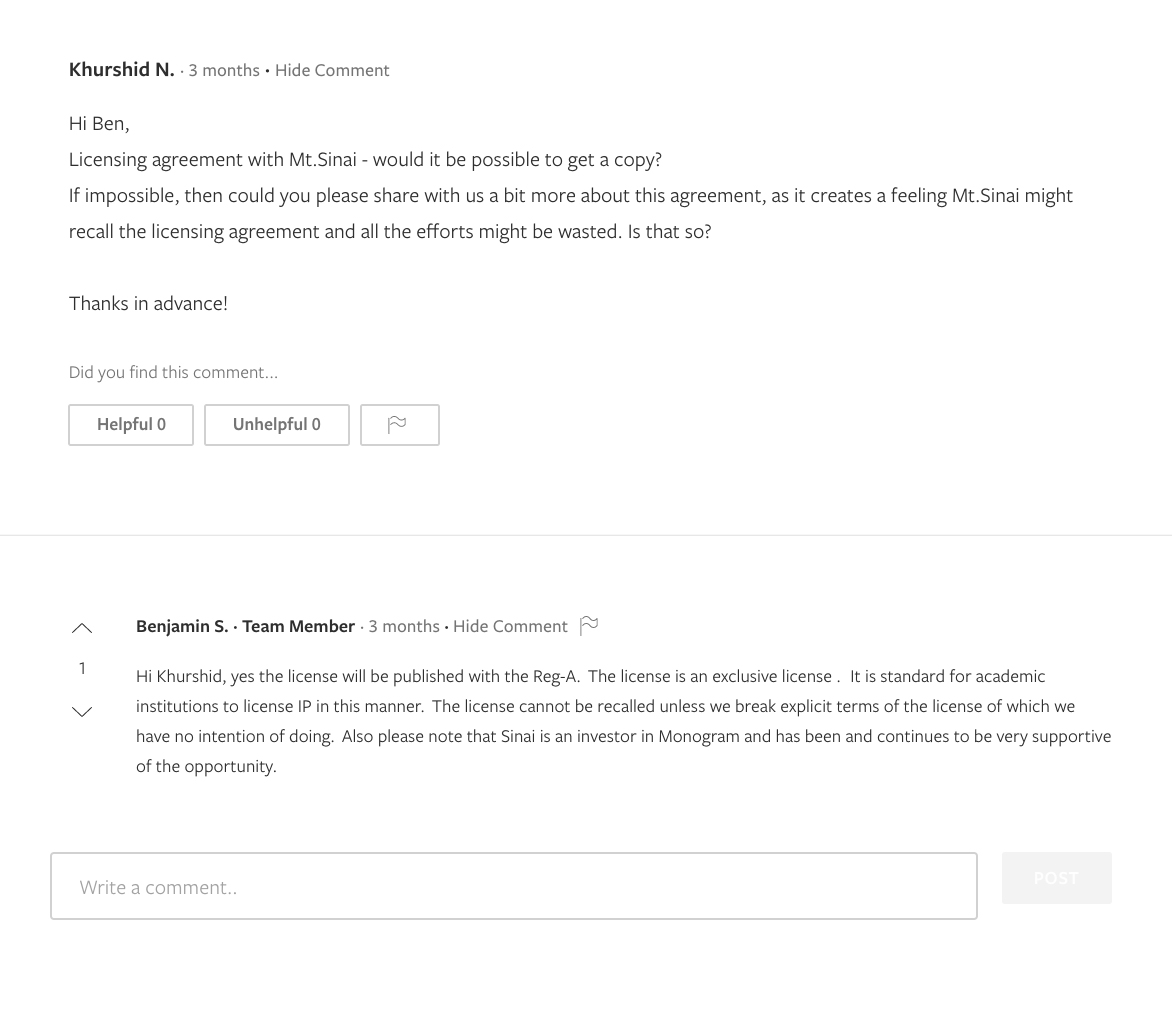Click the reply vote count number
Screen dimensions: 1172x1010
click(x=82, y=668)
